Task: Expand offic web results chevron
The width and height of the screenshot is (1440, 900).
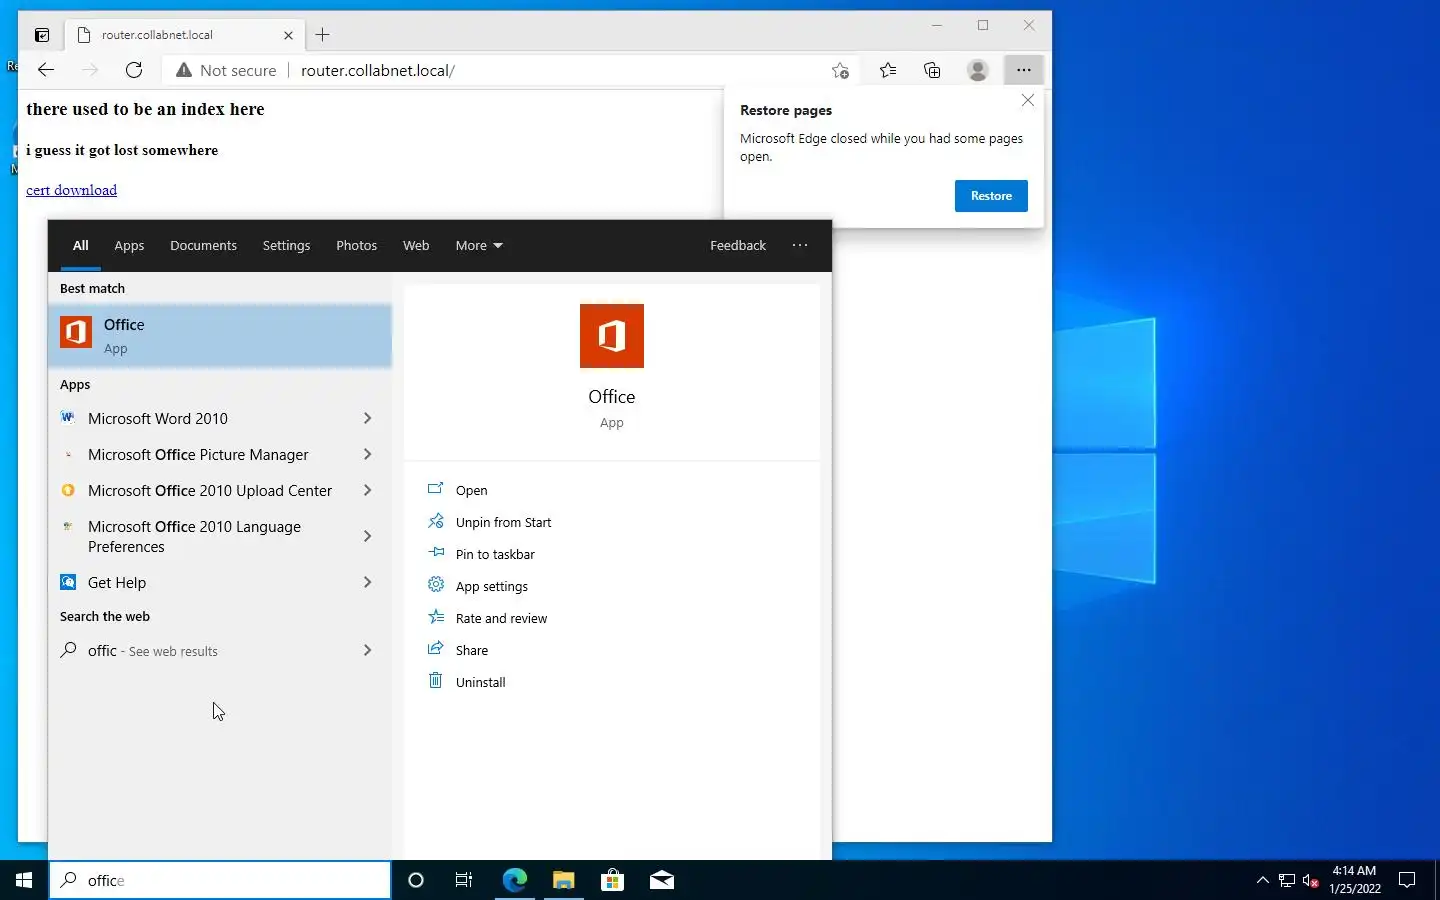Action: [x=367, y=650]
